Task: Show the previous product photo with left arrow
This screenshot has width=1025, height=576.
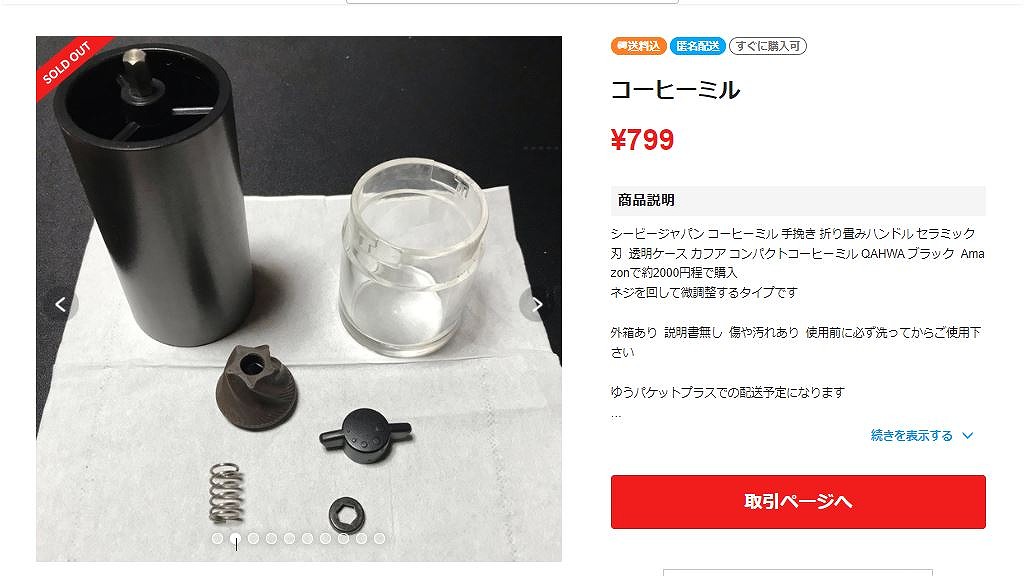Action: pyautogui.click(x=61, y=304)
